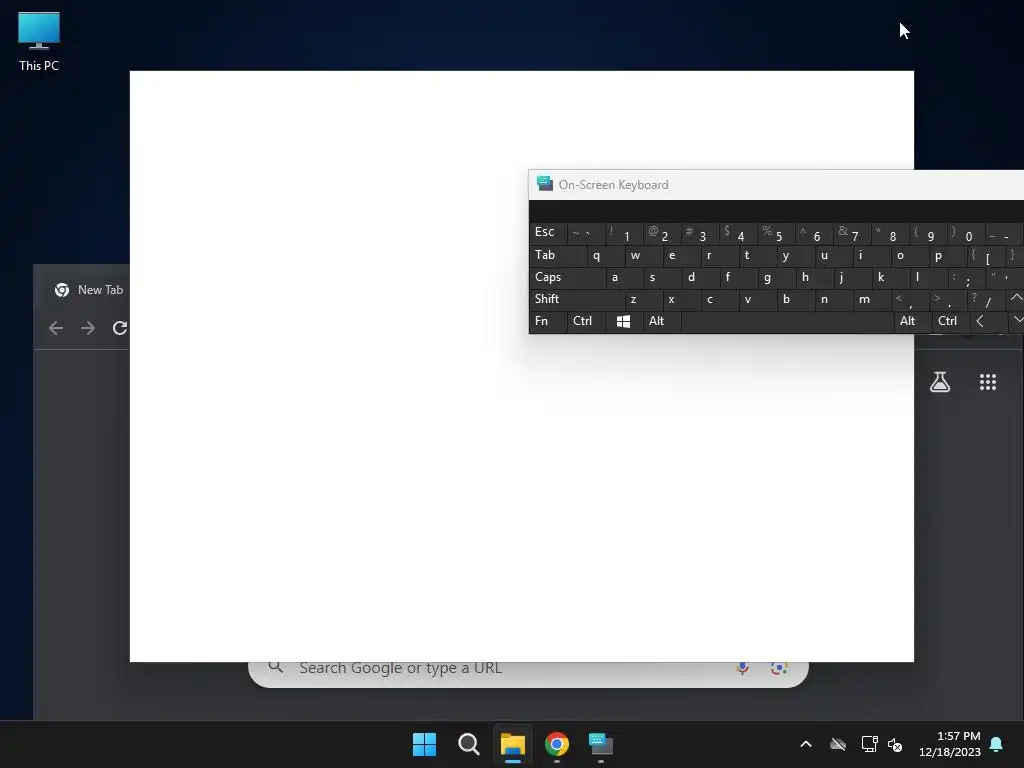Tap the comma key on On-Screen Keyboard
1024x768 pixels.
click(x=909, y=299)
